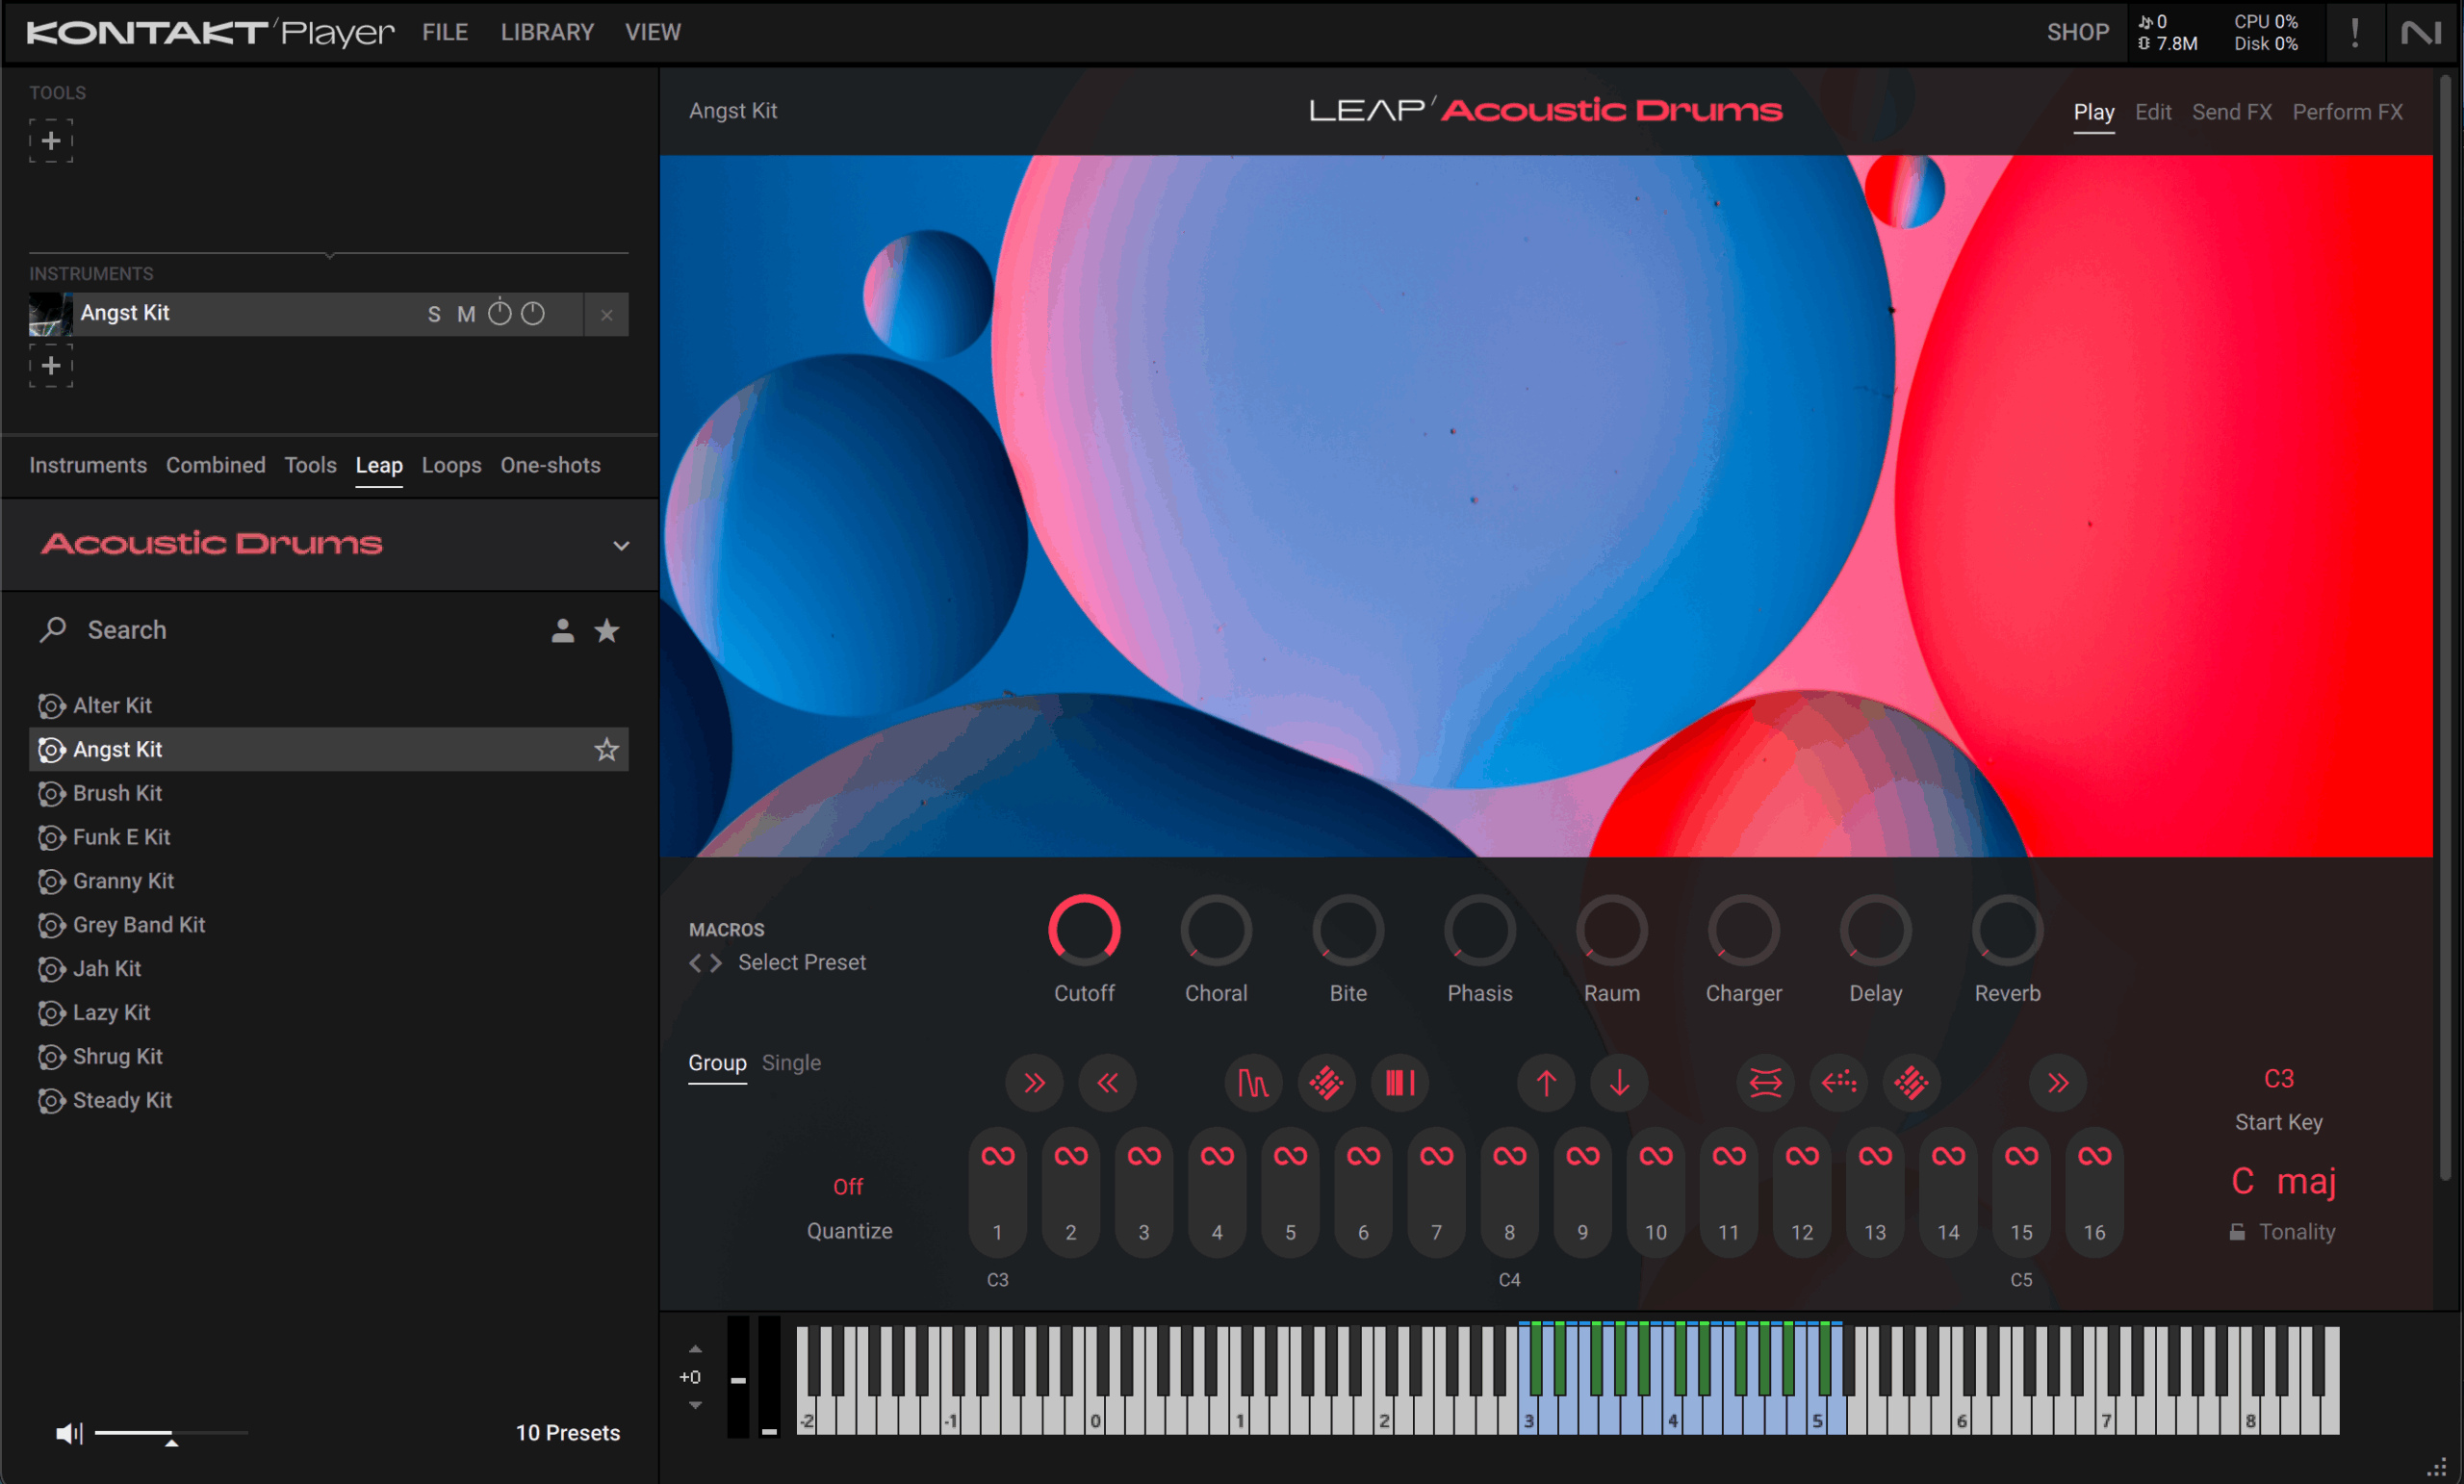2464x1484 pixels.
Task: Click the exclamation alert icon in header
Action: [2355, 33]
